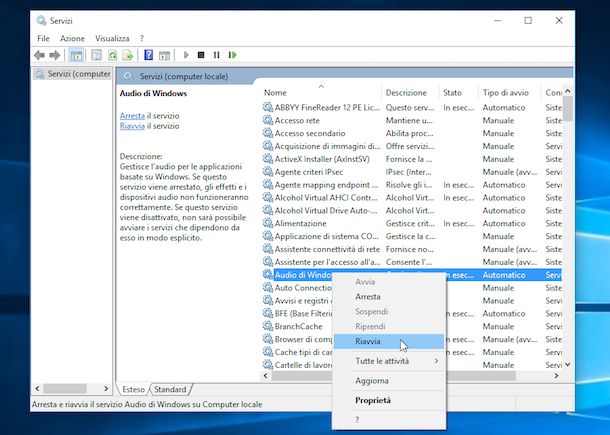Choose Arresta in the context menu
610x435 pixels.
pos(389,296)
